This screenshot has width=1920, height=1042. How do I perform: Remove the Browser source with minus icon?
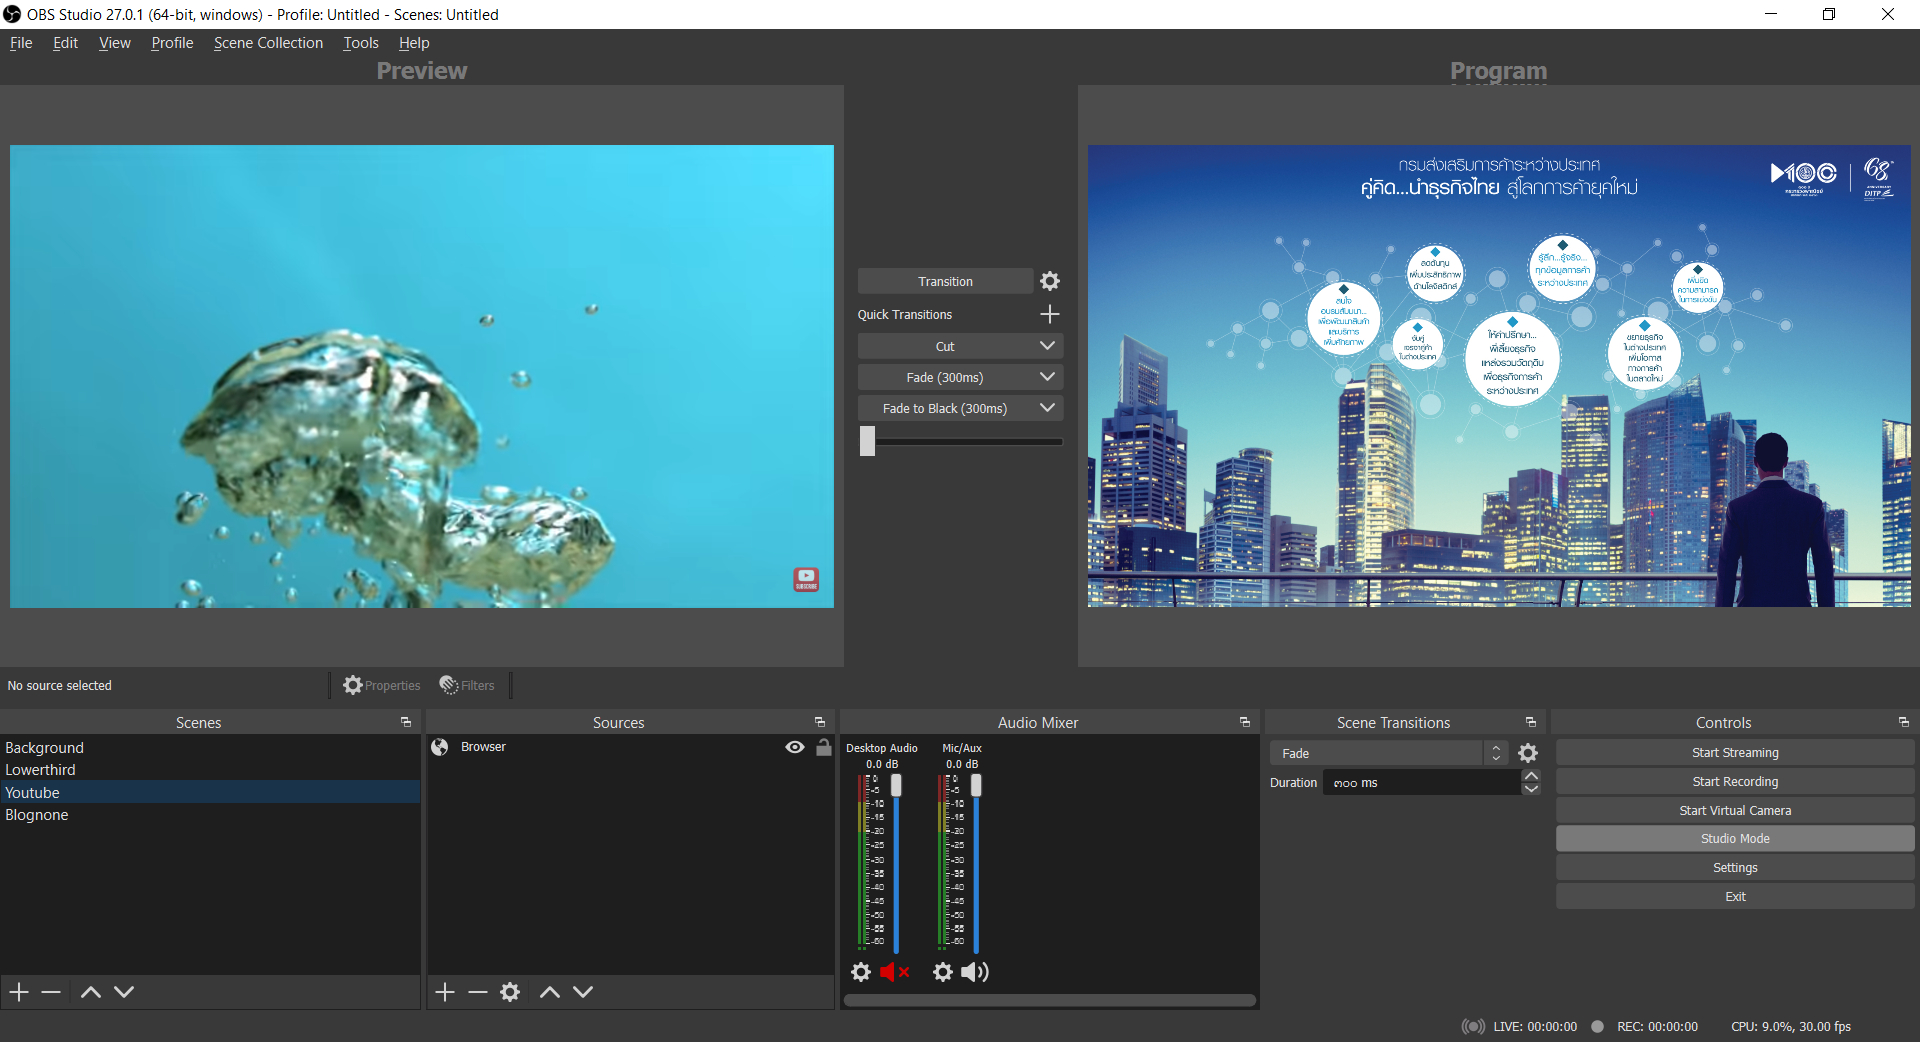tap(477, 991)
